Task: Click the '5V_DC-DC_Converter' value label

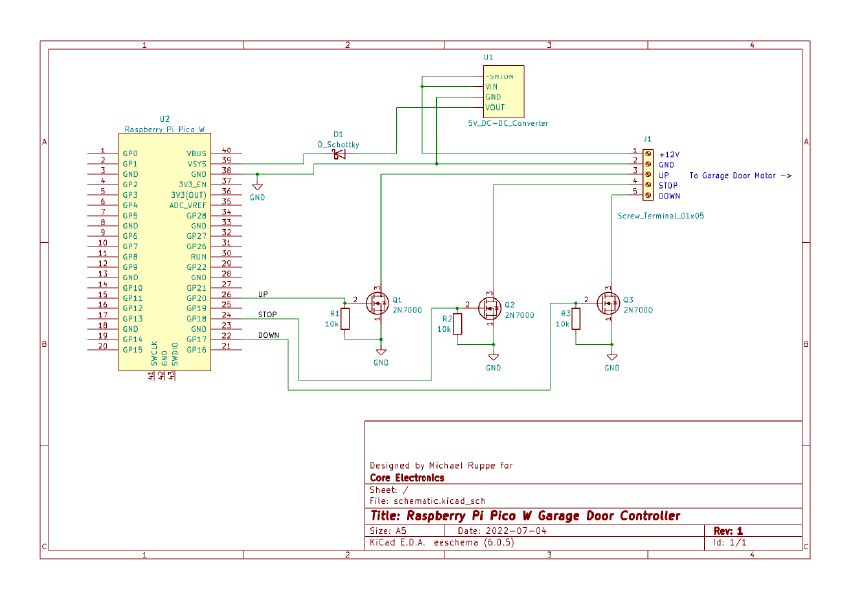Action: pos(508,123)
